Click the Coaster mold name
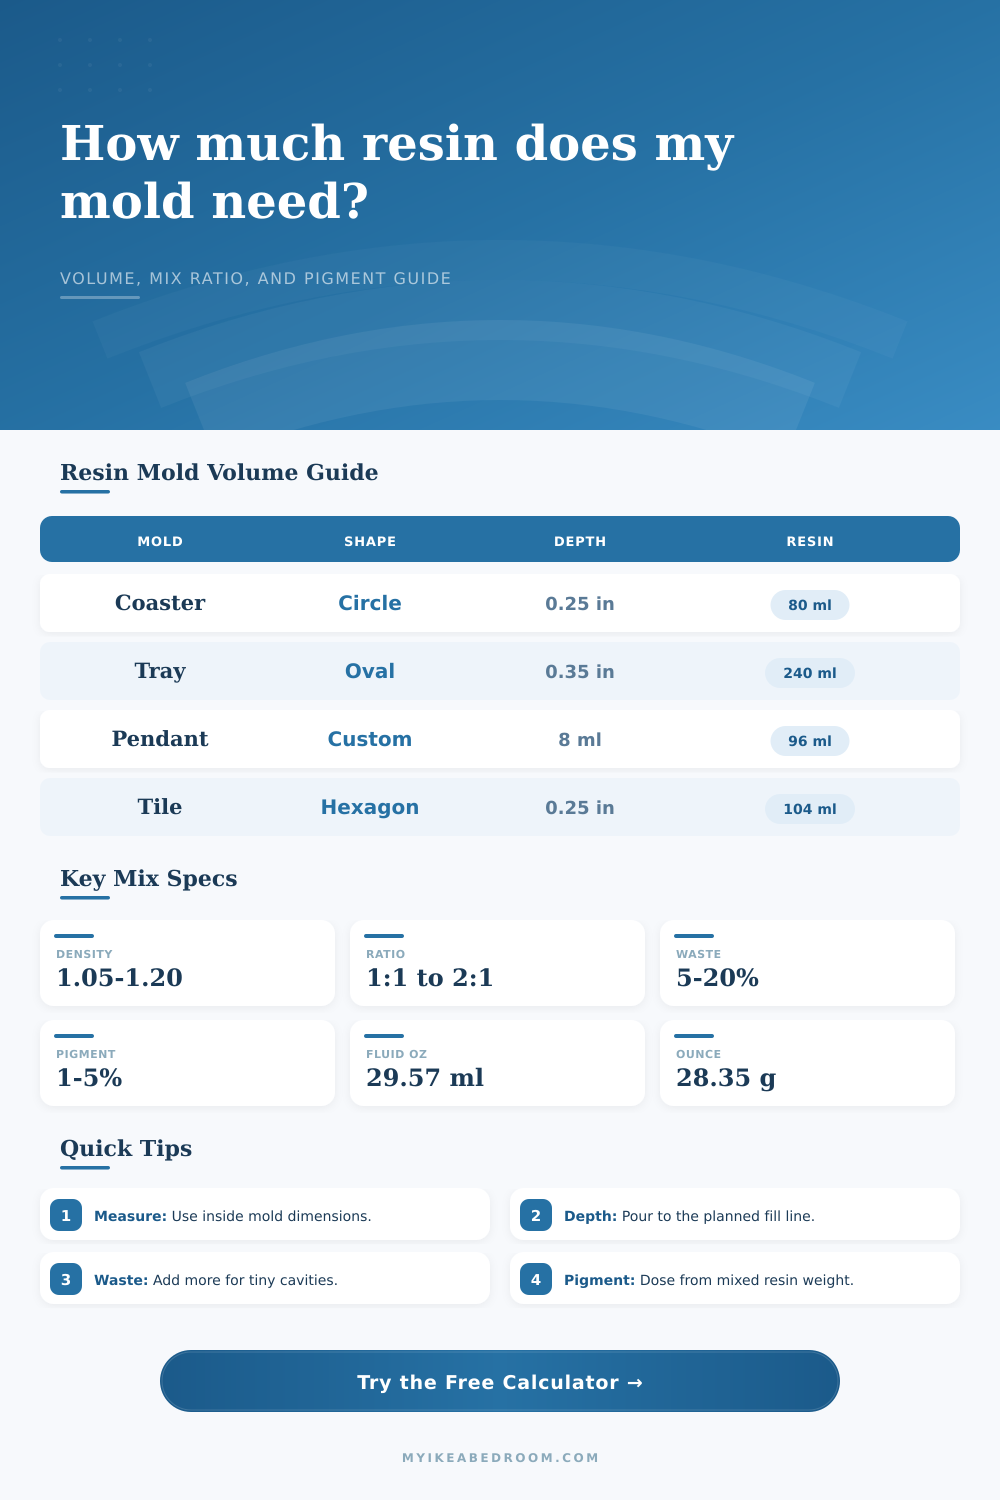This screenshot has width=1000, height=1500. (x=160, y=603)
